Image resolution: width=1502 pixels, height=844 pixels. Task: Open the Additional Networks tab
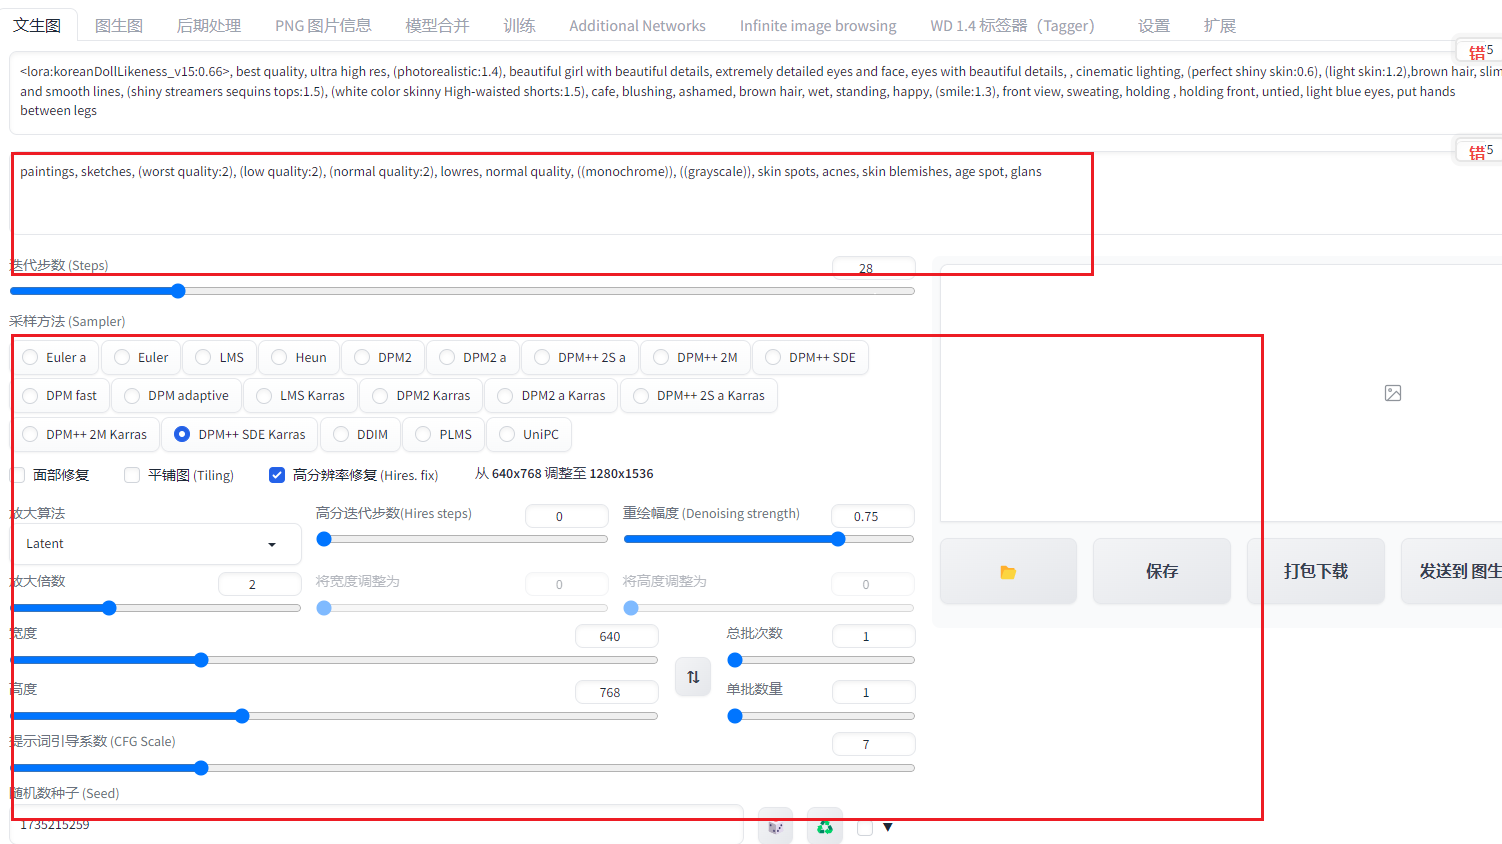click(637, 26)
